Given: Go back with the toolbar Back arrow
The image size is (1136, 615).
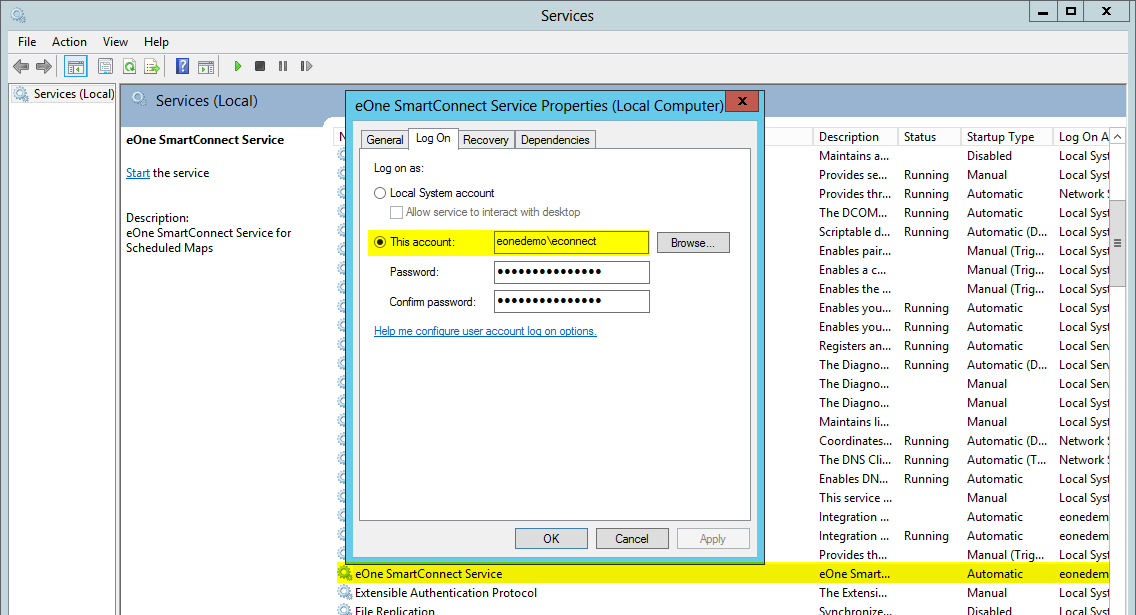Looking at the screenshot, I should click(x=21, y=67).
